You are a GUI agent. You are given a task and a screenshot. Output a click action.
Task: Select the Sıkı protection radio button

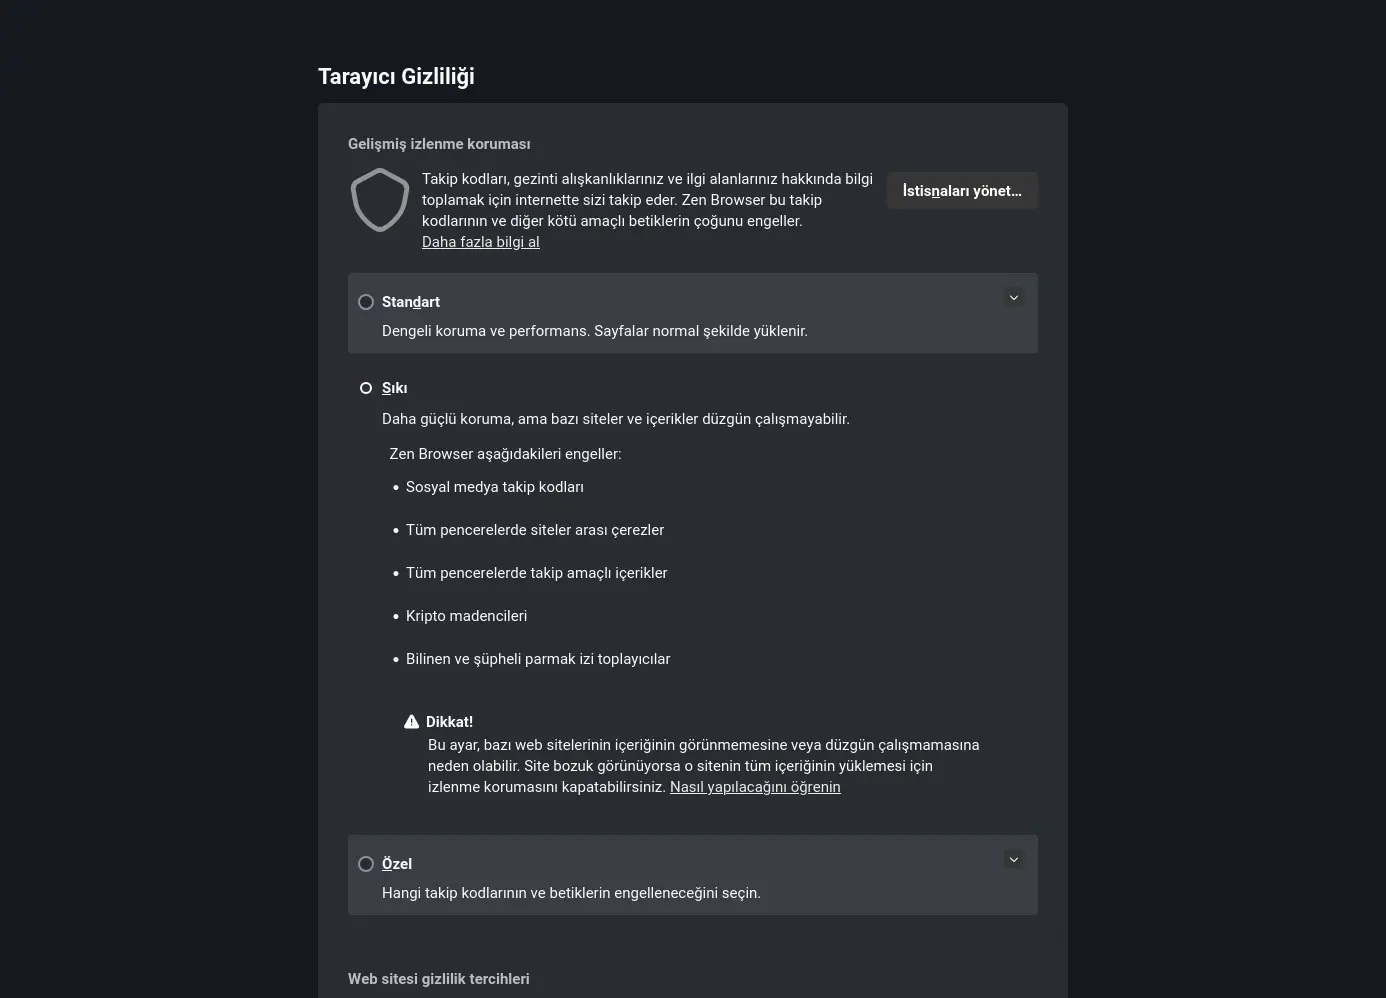pyautogui.click(x=366, y=388)
